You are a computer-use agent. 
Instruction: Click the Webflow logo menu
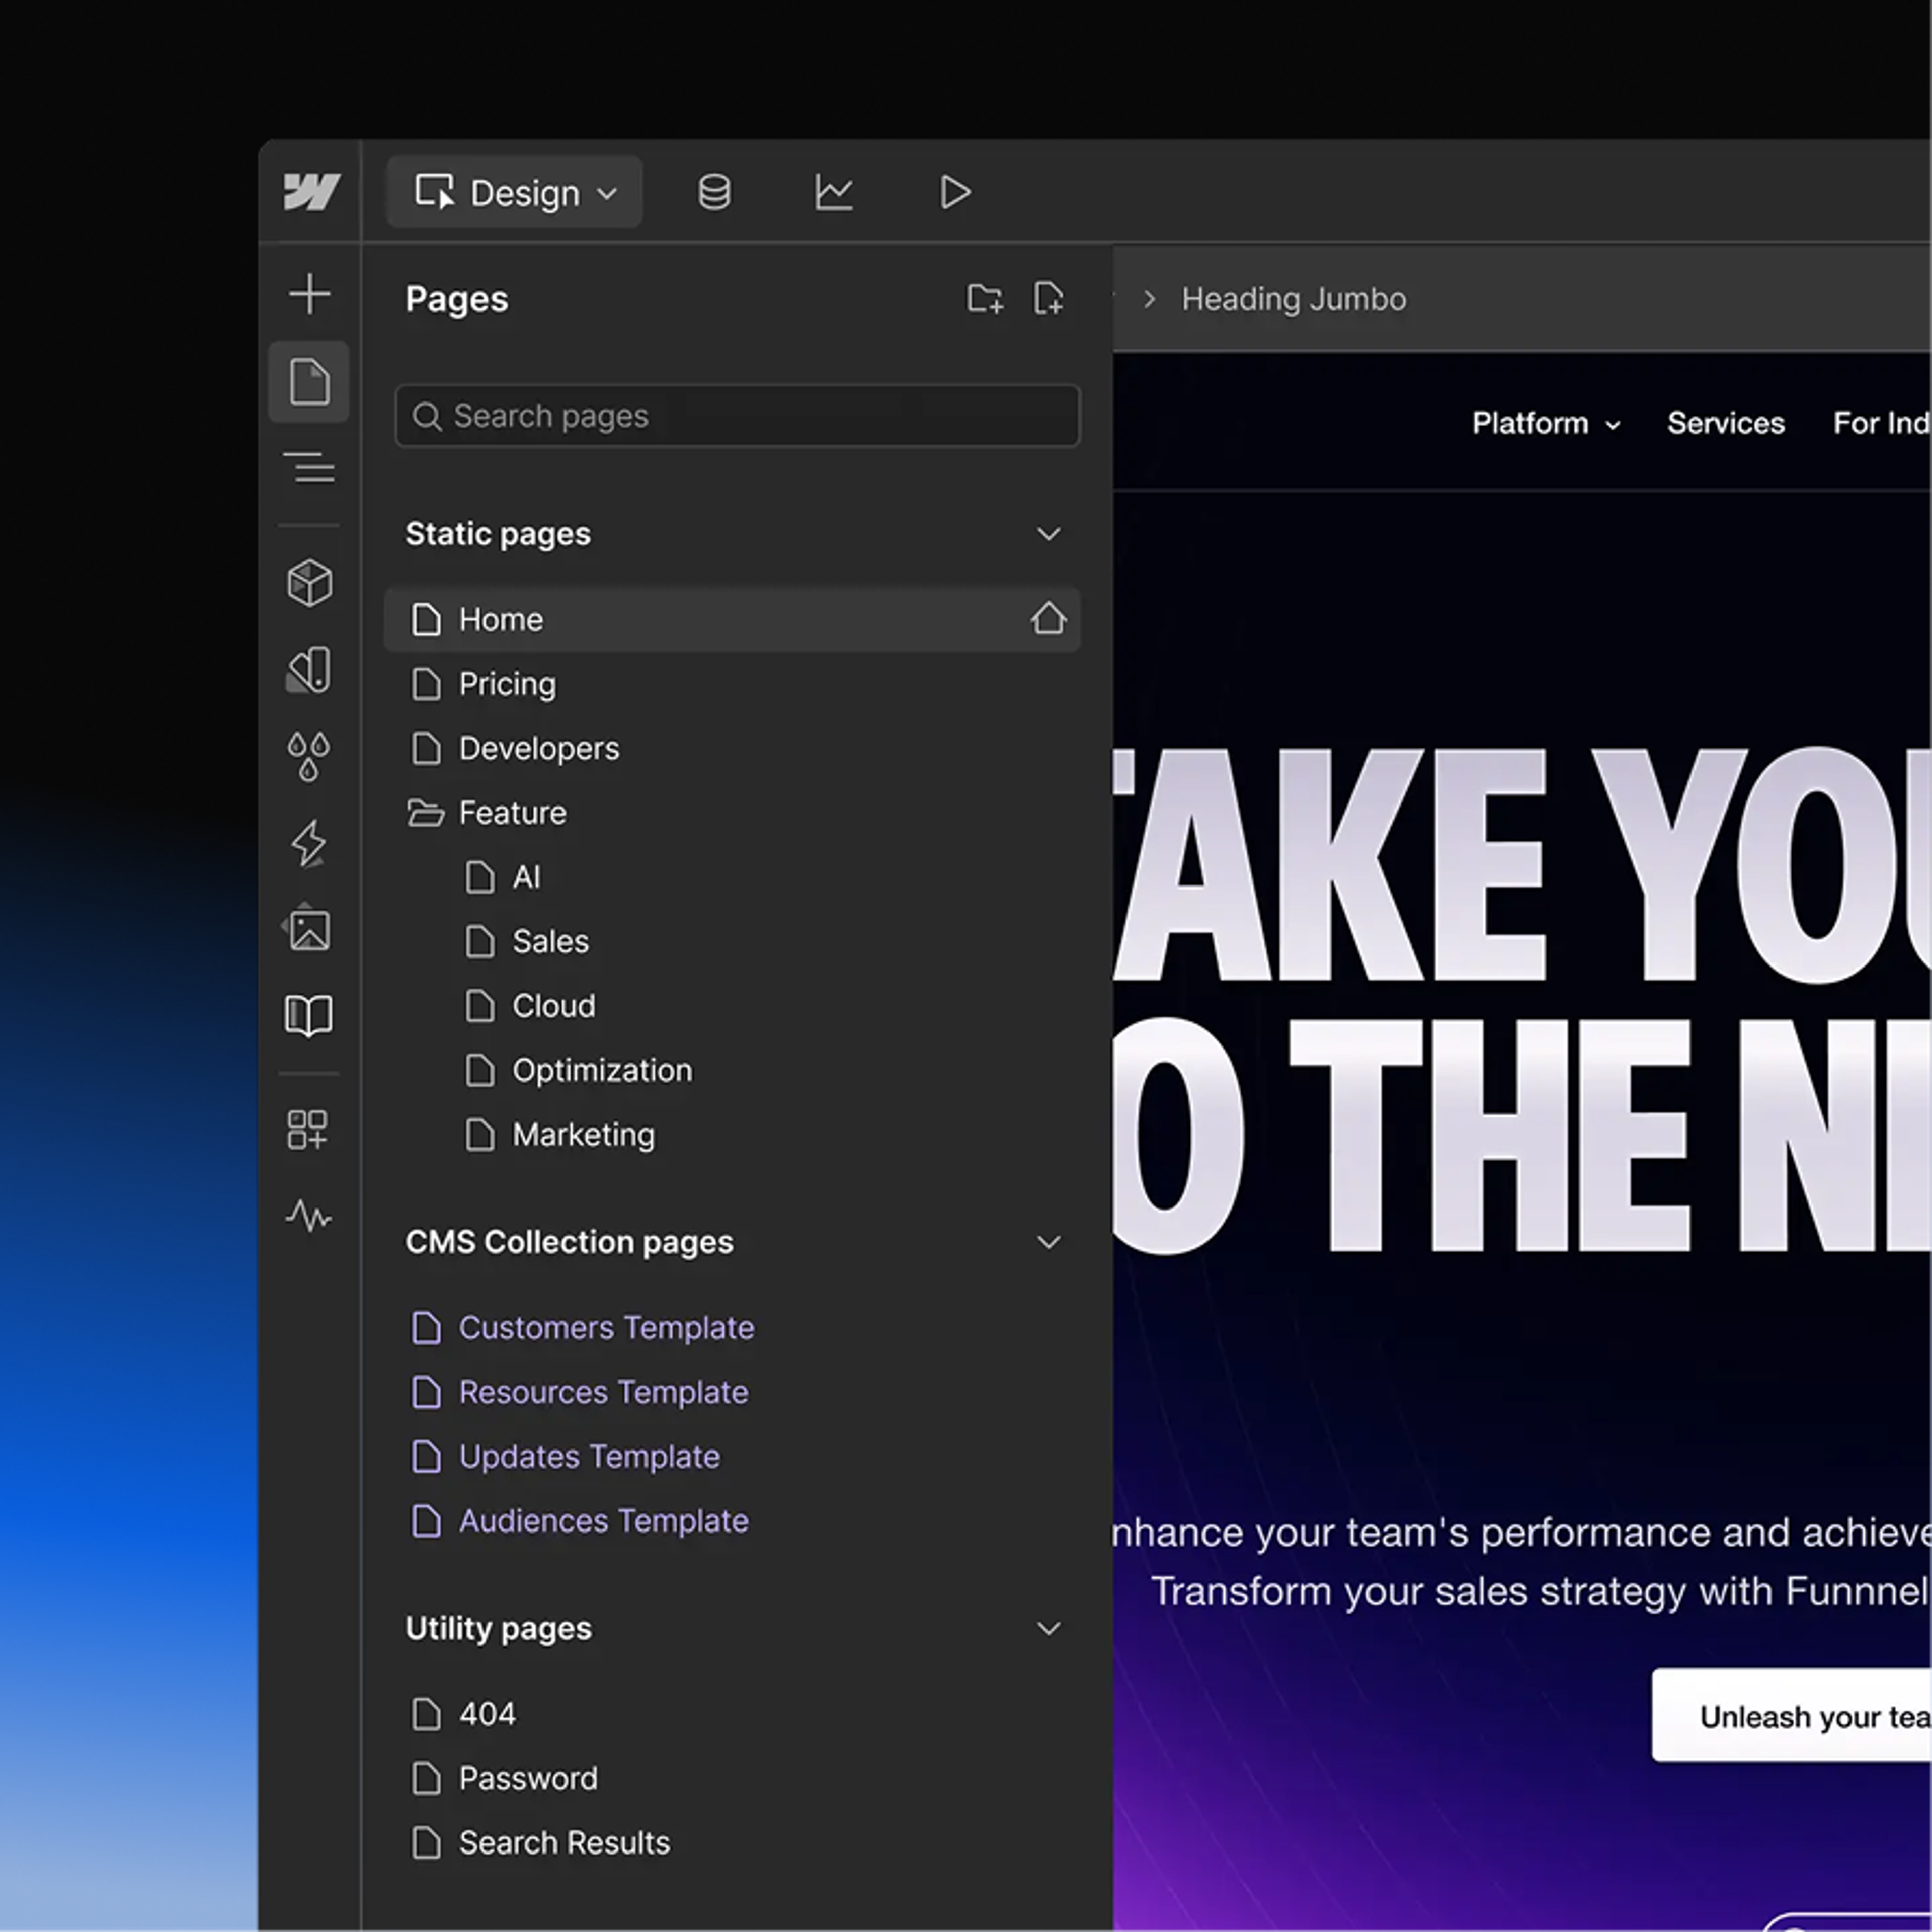pyautogui.click(x=311, y=192)
